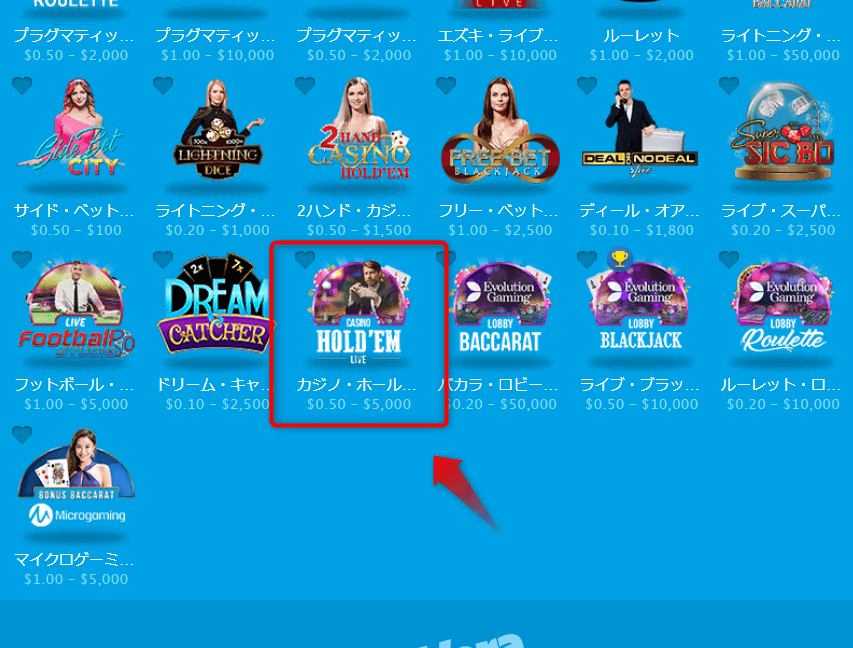Select the フリー・ベット... game title
The height and width of the screenshot is (648, 853).
(x=498, y=211)
